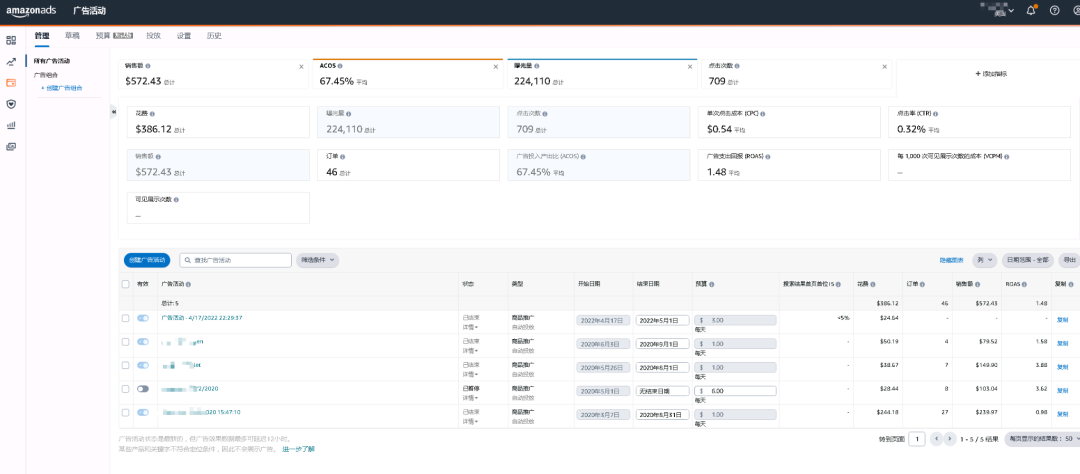Click the 进一步了解 link below the table
The height and width of the screenshot is (474, 1080).
pyautogui.click(x=298, y=449)
